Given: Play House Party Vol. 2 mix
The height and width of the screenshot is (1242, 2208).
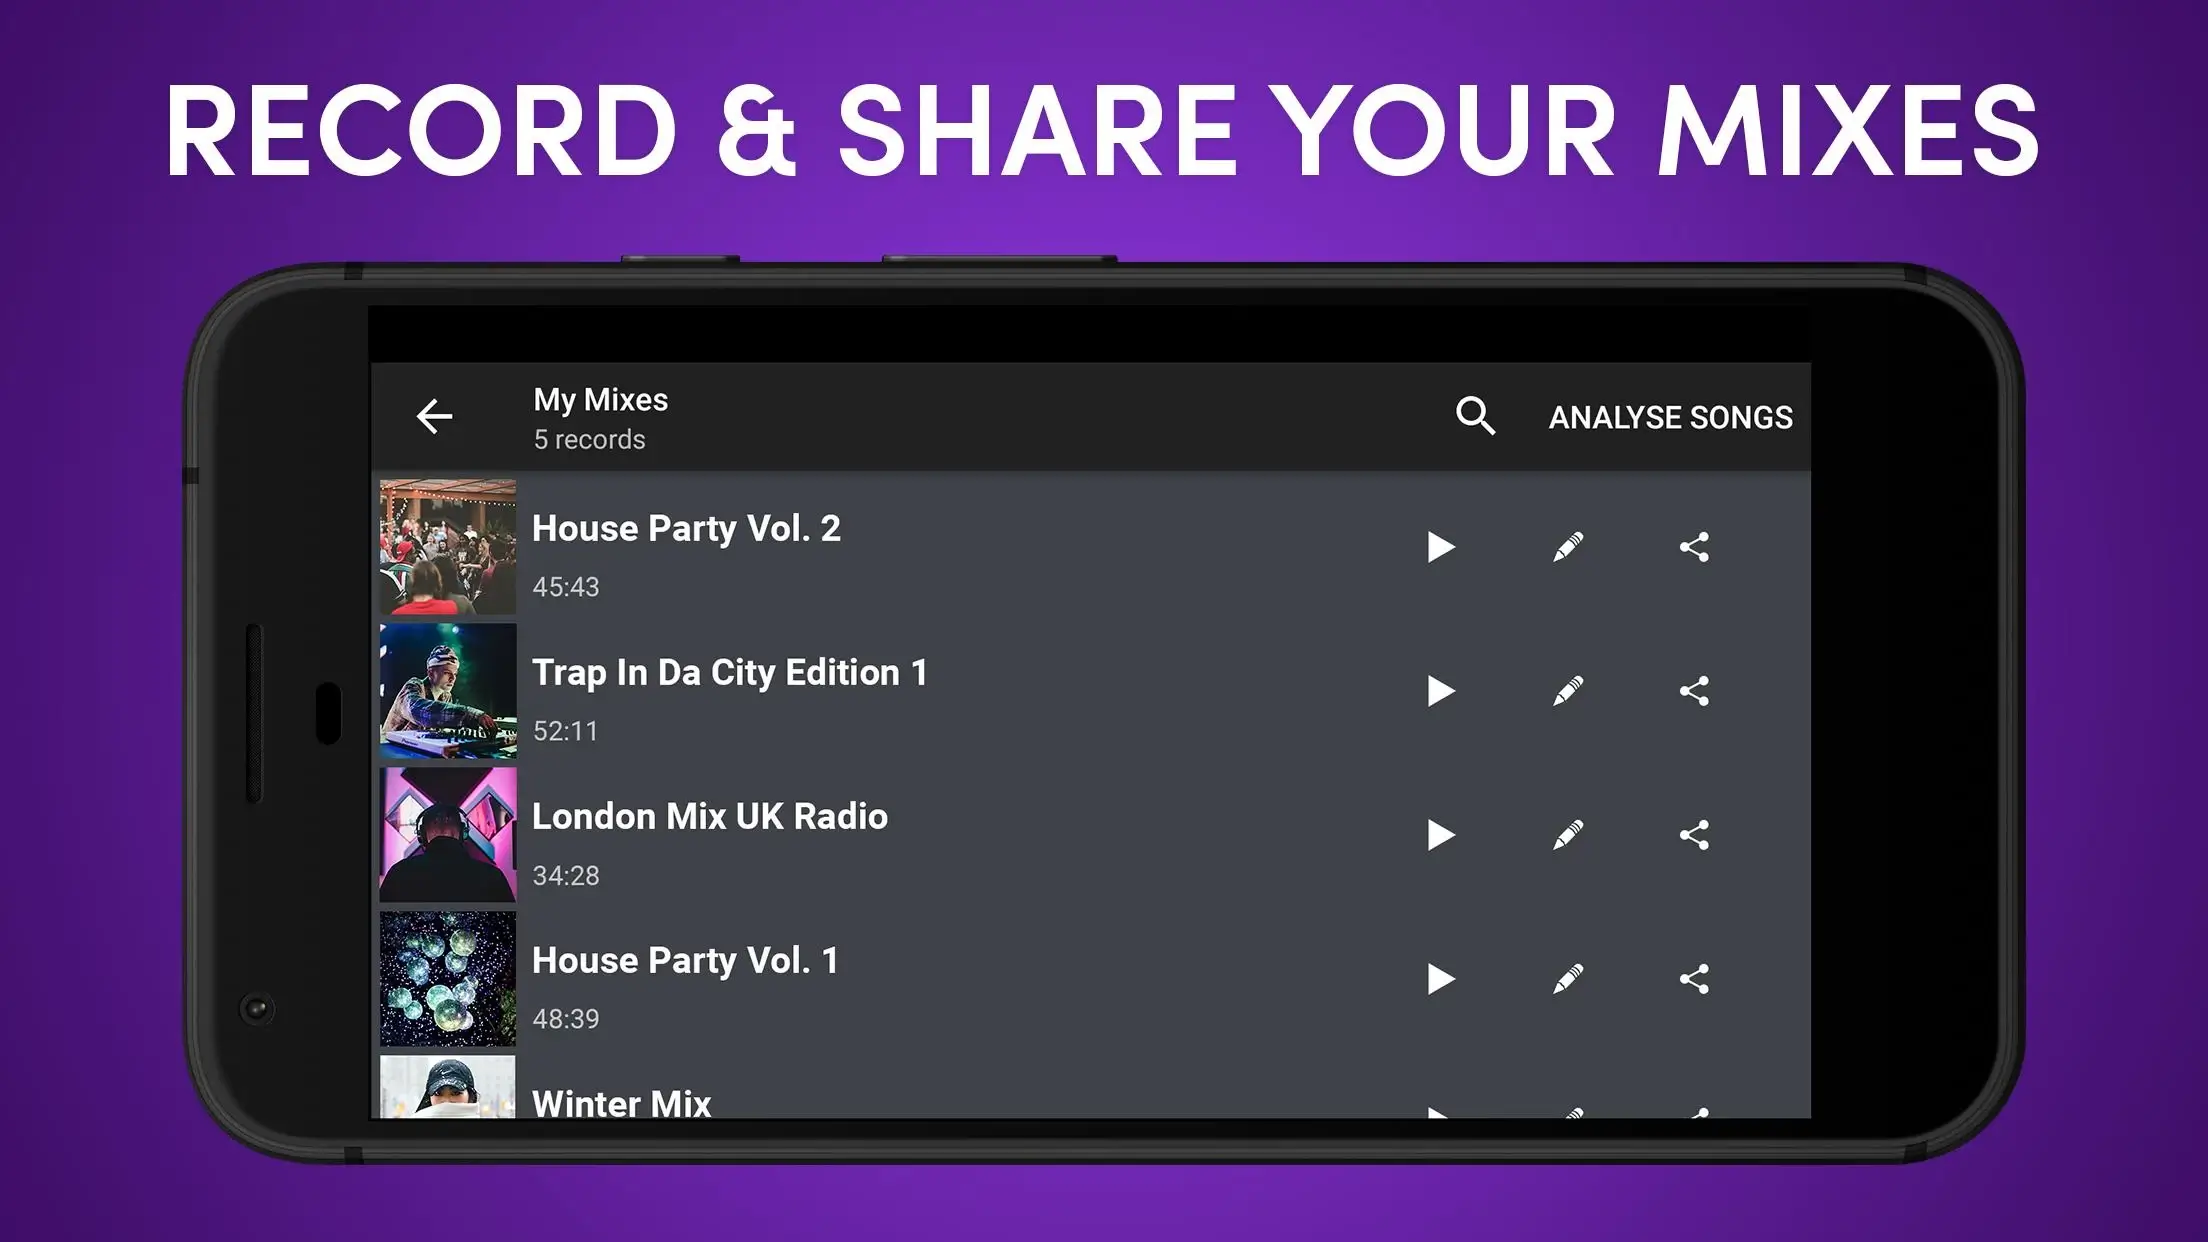Looking at the screenshot, I should [1439, 547].
